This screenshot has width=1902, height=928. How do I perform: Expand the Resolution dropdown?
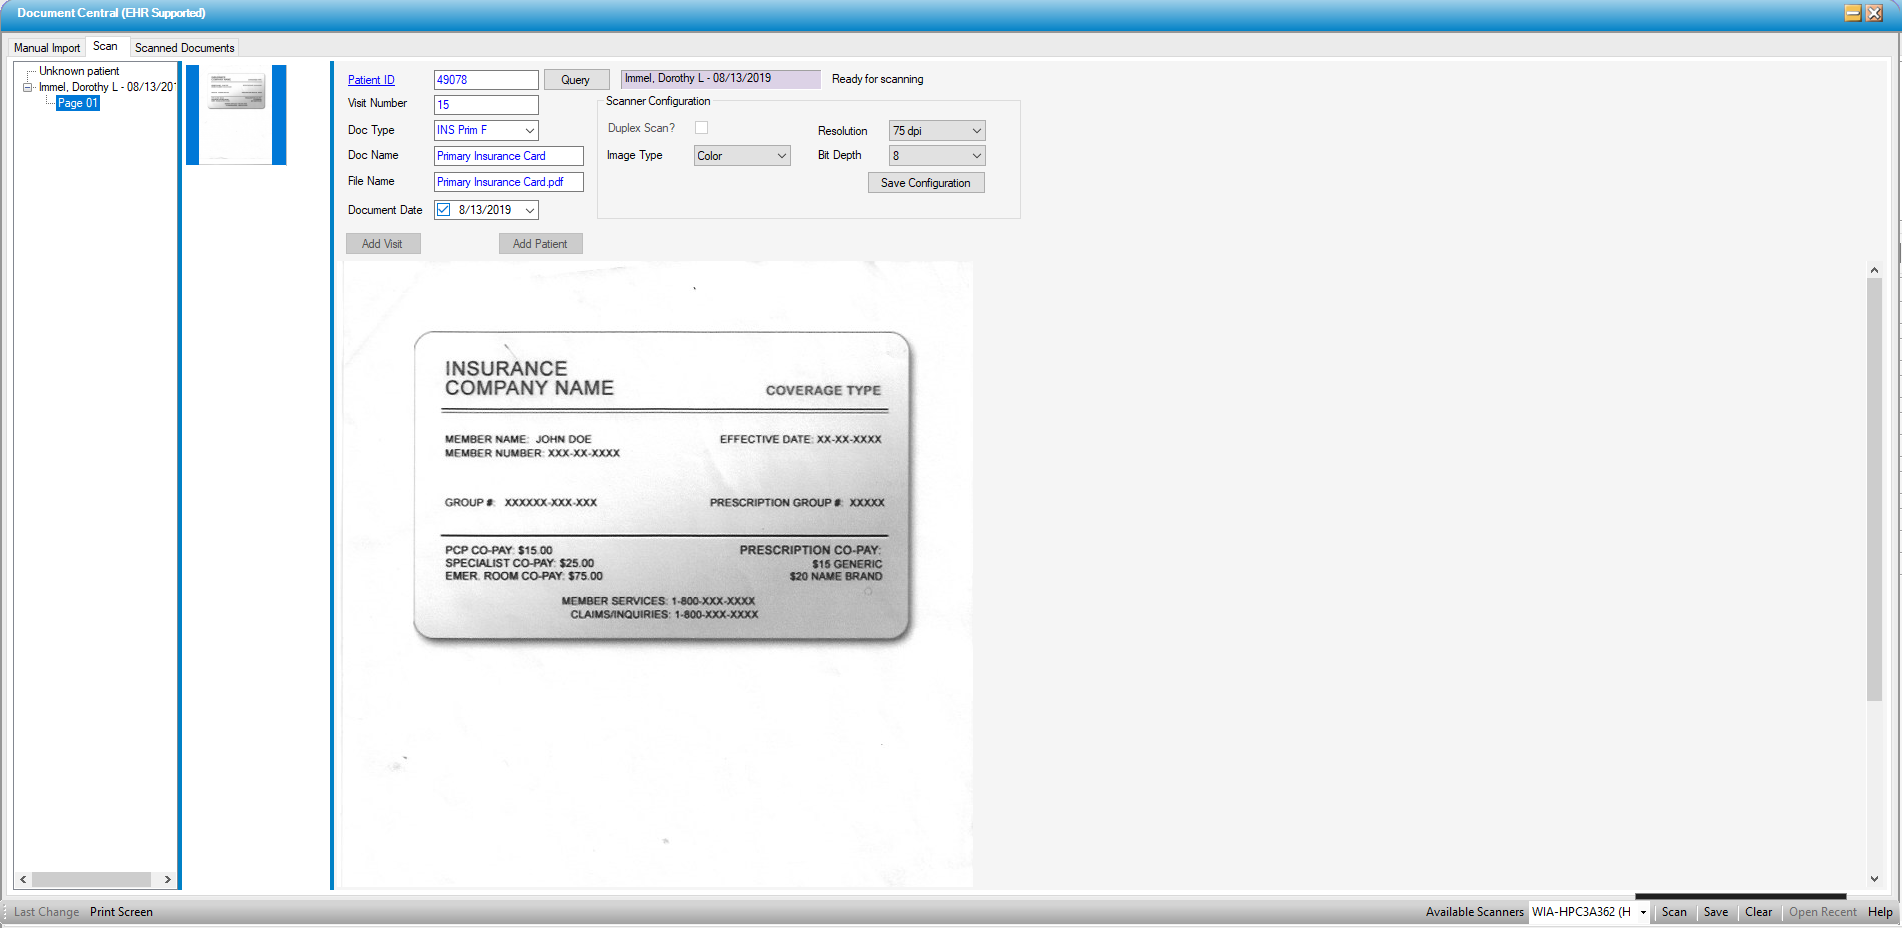point(976,131)
